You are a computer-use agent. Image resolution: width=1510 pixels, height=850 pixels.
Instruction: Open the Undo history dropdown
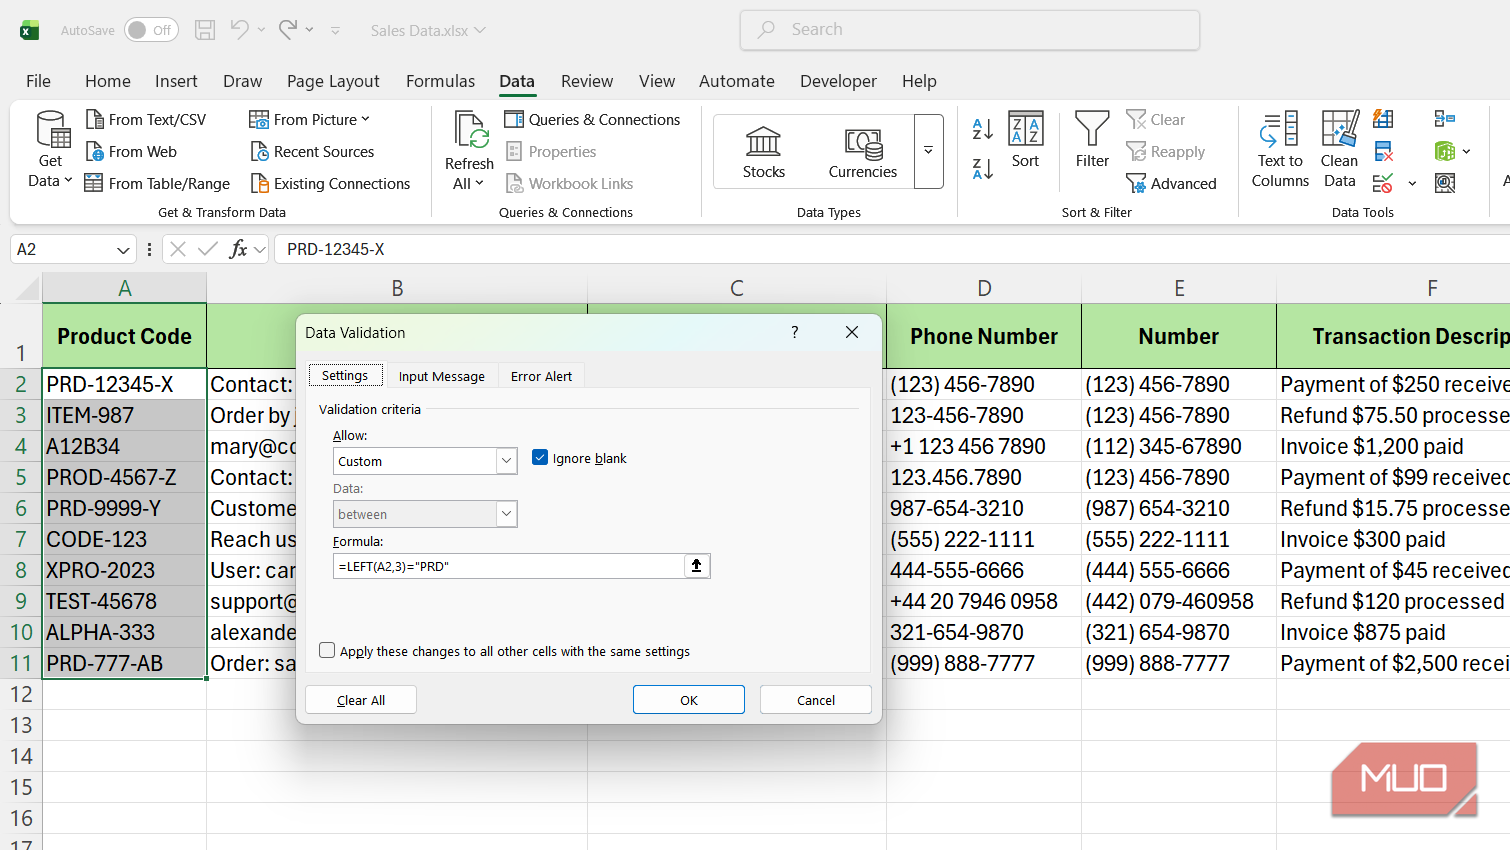261,29
